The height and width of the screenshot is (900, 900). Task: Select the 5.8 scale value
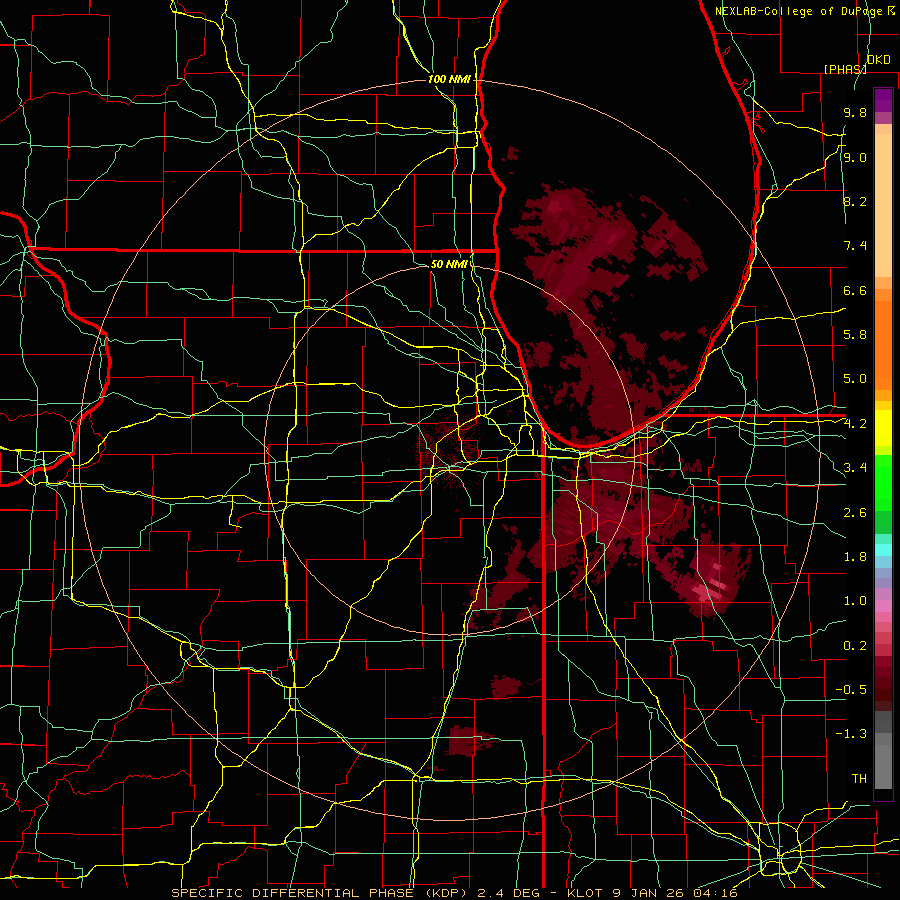coord(855,335)
